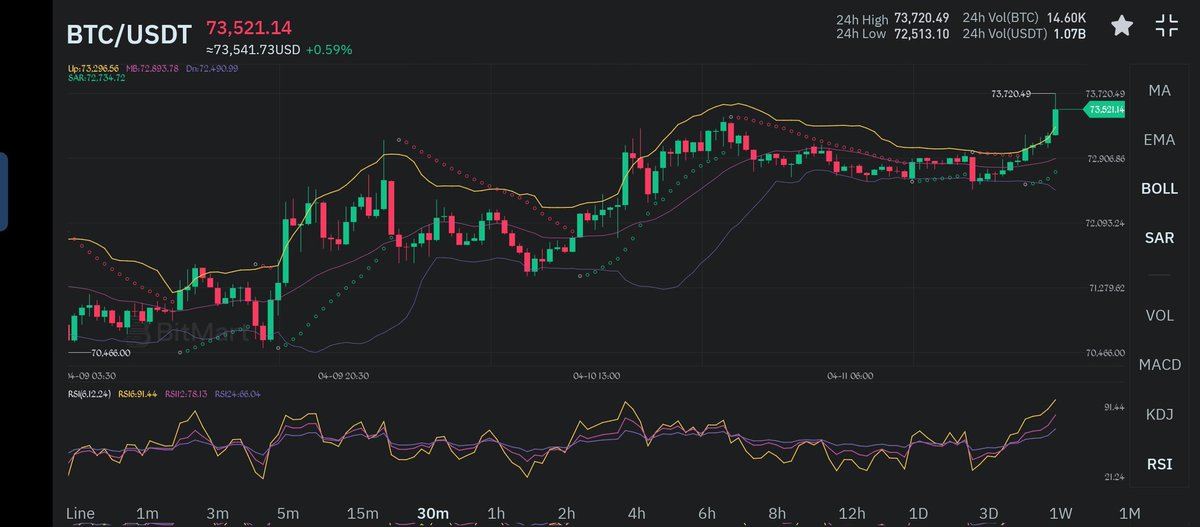1200x527 pixels.
Task: Exit fullscreen chart view
Action: [1167, 26]
